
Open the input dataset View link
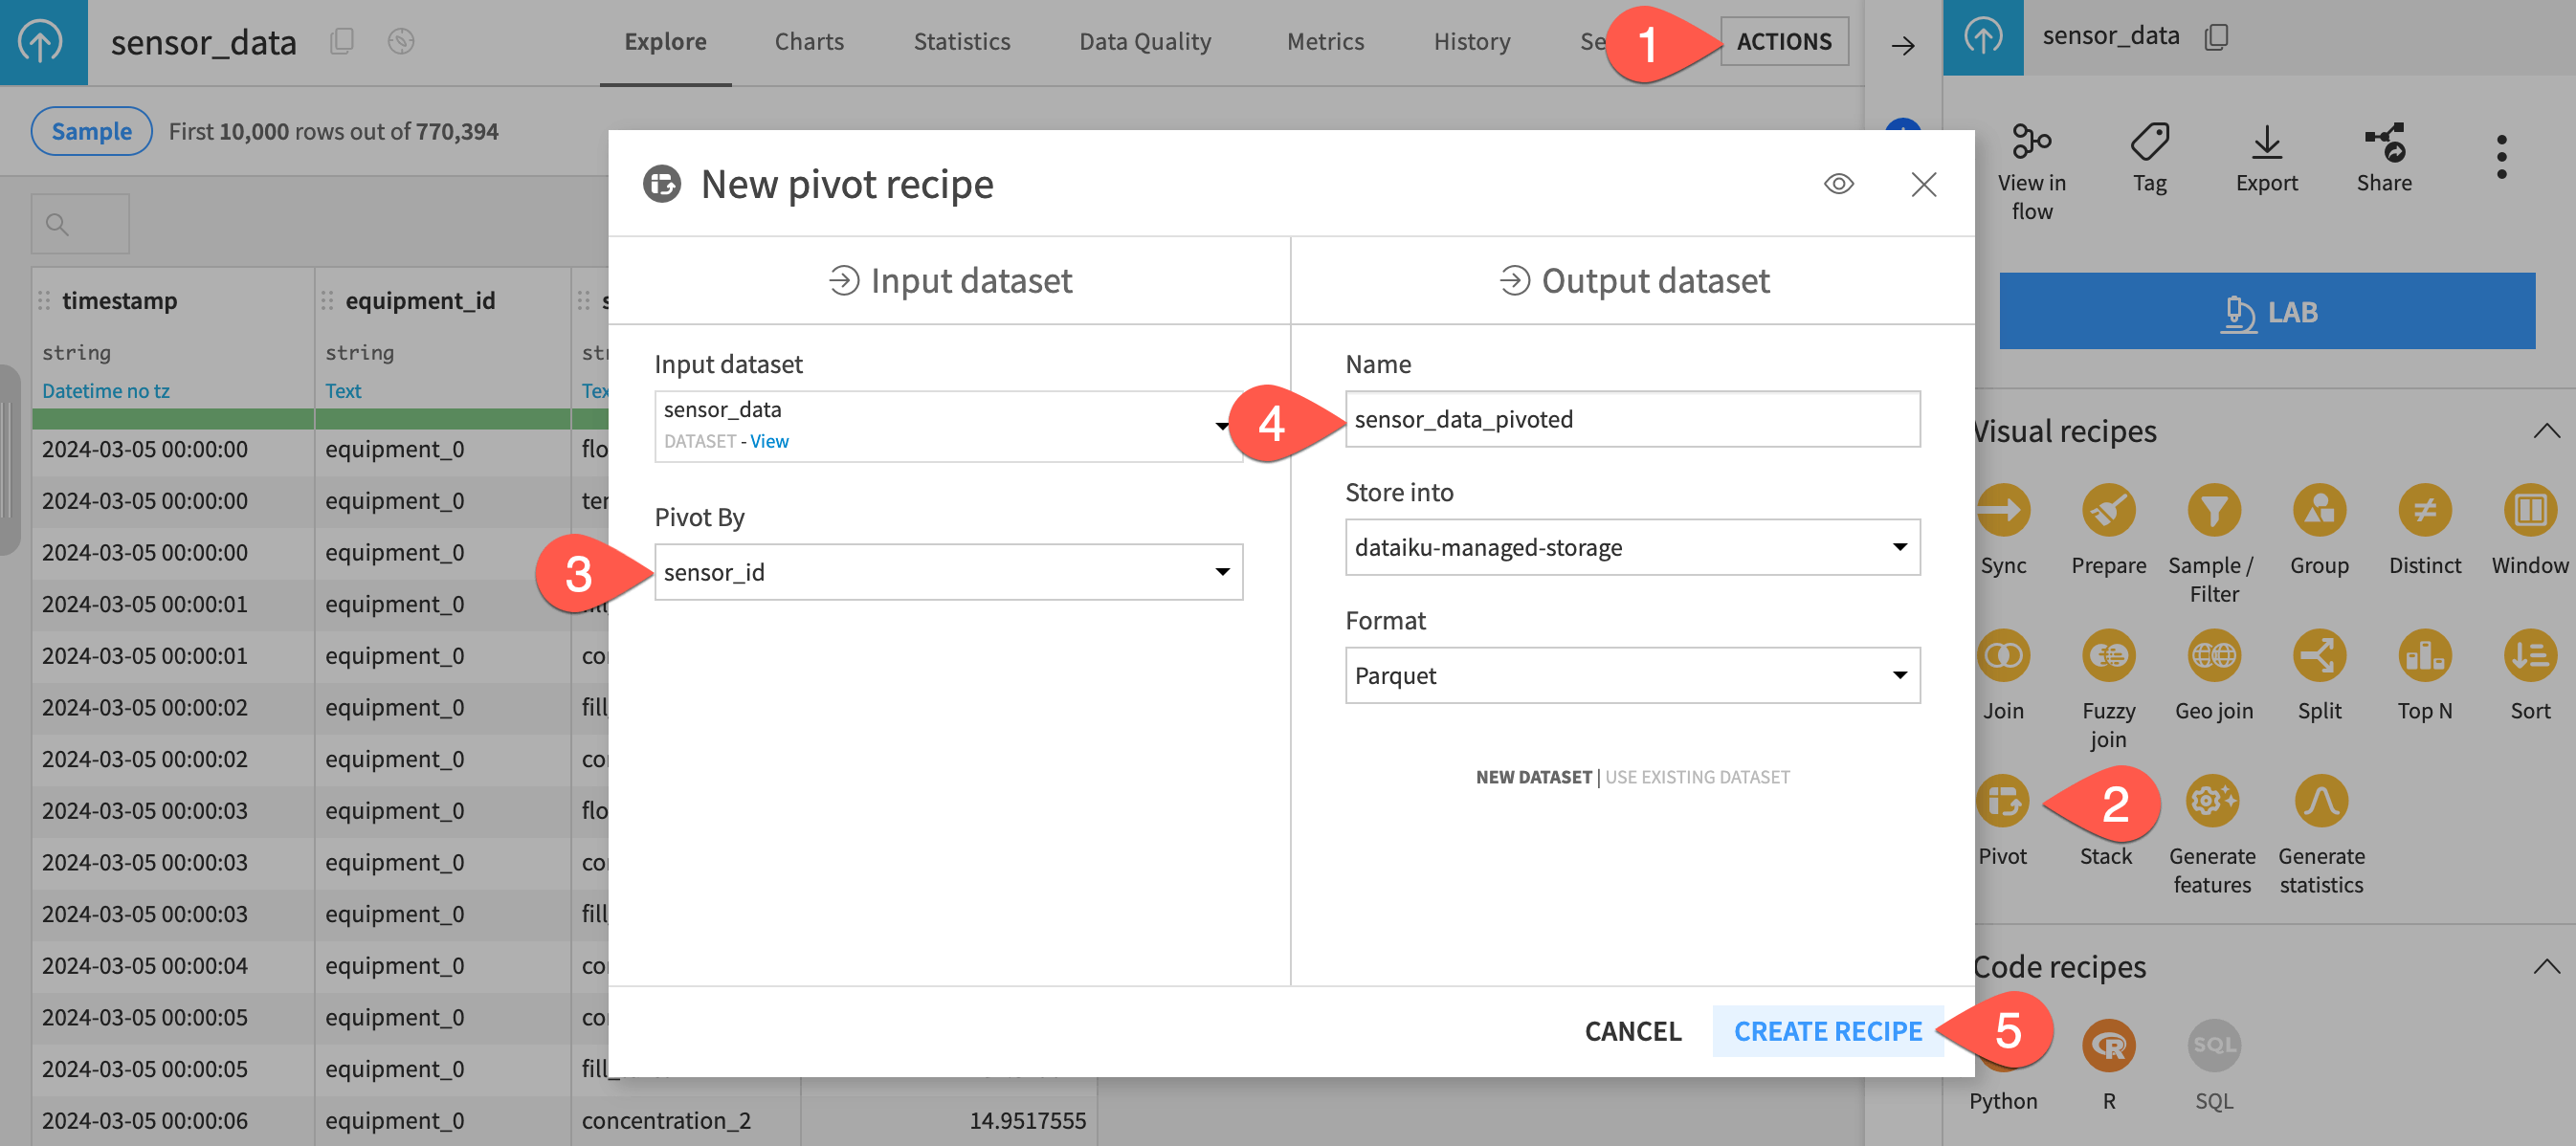pyautogui.click(x=769, y=441)
